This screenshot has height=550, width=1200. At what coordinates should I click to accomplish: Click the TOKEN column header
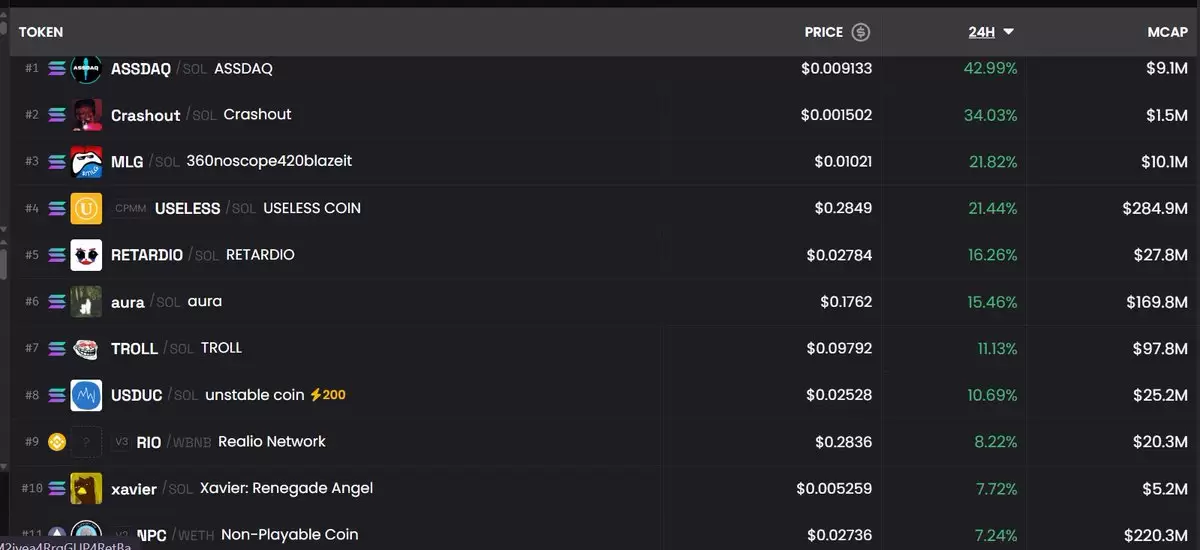pyautogui.click(x=41, y=32)
